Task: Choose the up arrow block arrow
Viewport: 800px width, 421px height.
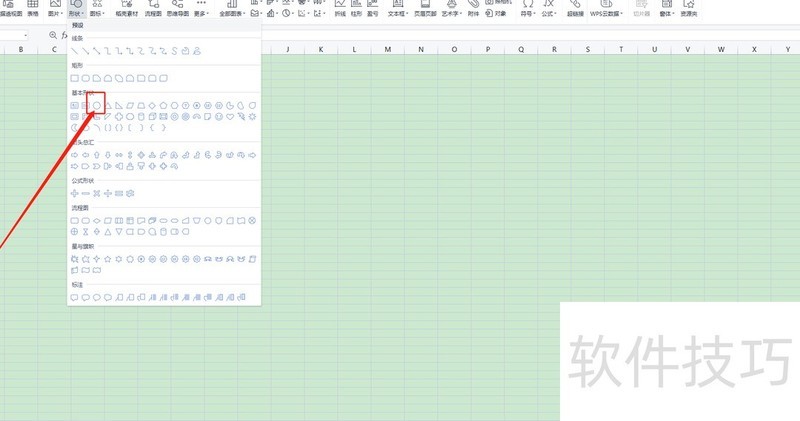Action: click(96, 155)
